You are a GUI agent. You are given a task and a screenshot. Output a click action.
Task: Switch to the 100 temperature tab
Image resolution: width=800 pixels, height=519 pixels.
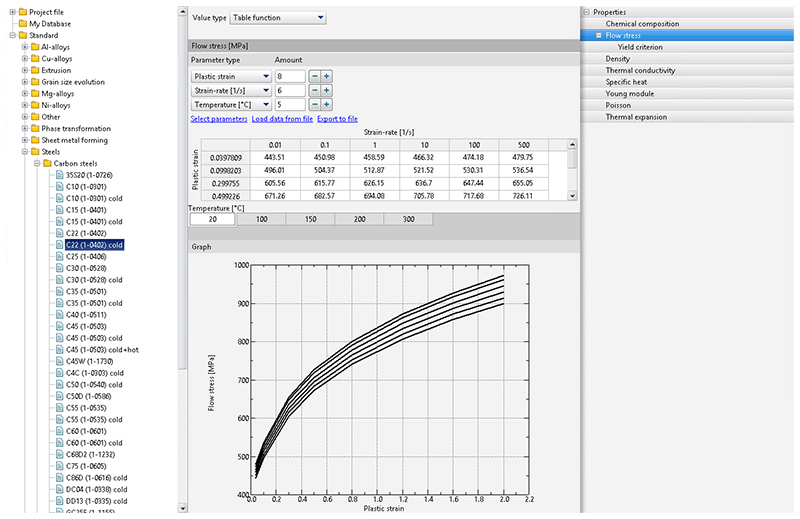[261, 219]
